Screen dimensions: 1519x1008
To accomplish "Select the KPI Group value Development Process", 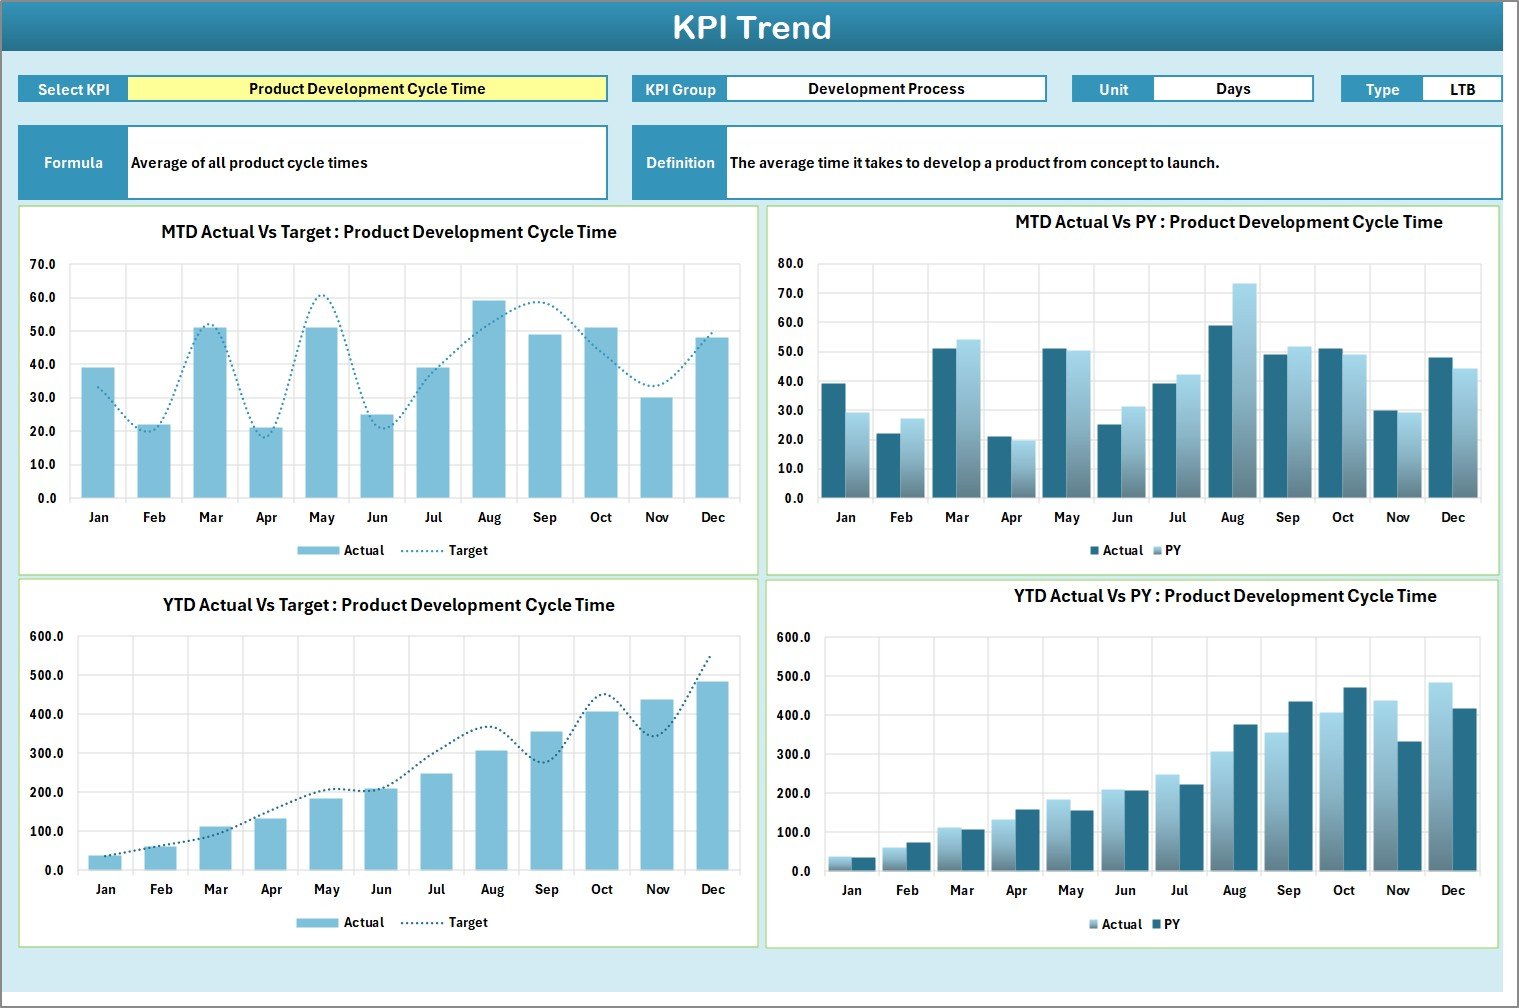I will 885,88.
